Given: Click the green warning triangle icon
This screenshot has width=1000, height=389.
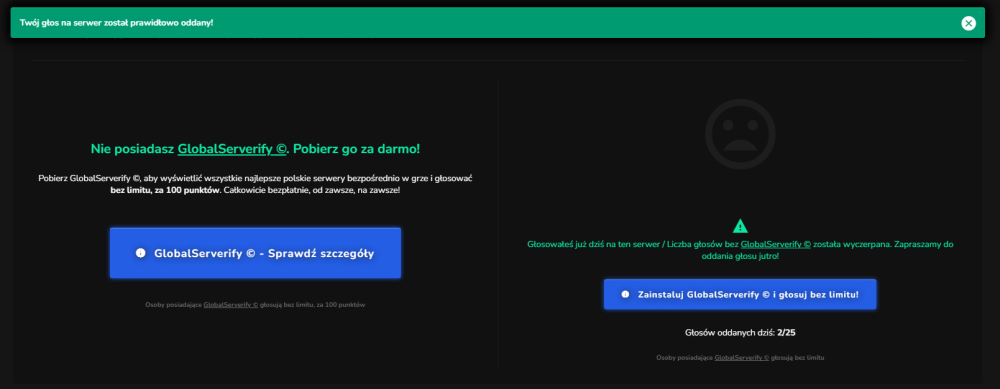Looking at the screenshot, I should click(740, 226).
